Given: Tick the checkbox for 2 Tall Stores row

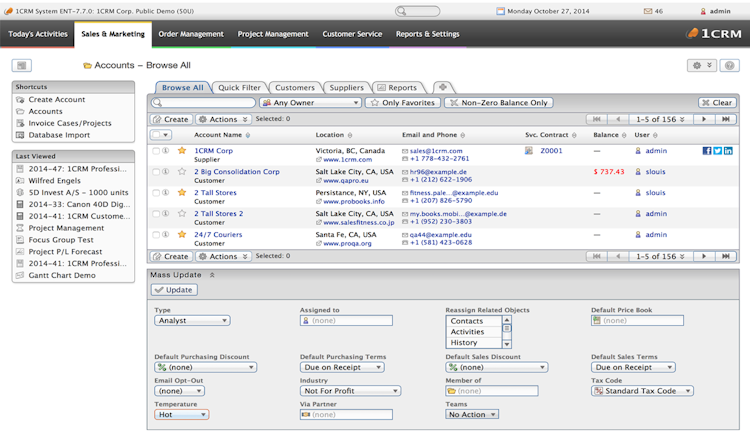Looking at the screenshot, I should coord(156,193).
